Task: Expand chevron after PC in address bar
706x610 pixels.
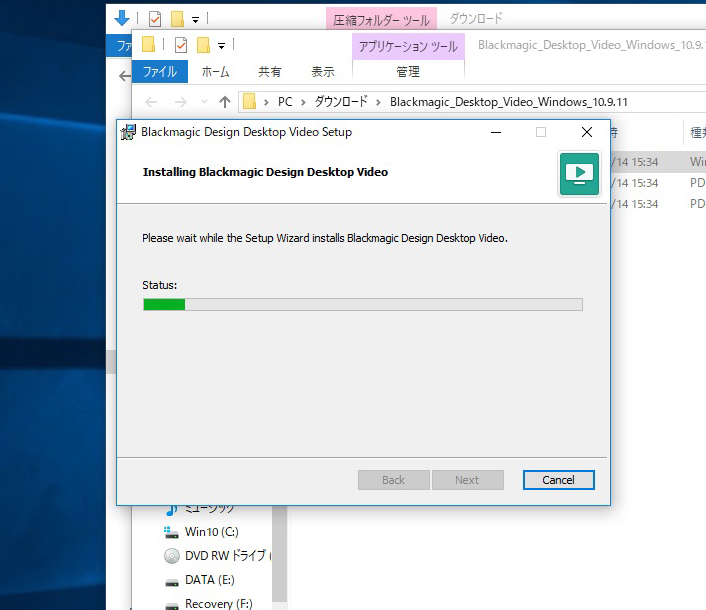Action: 303,103
